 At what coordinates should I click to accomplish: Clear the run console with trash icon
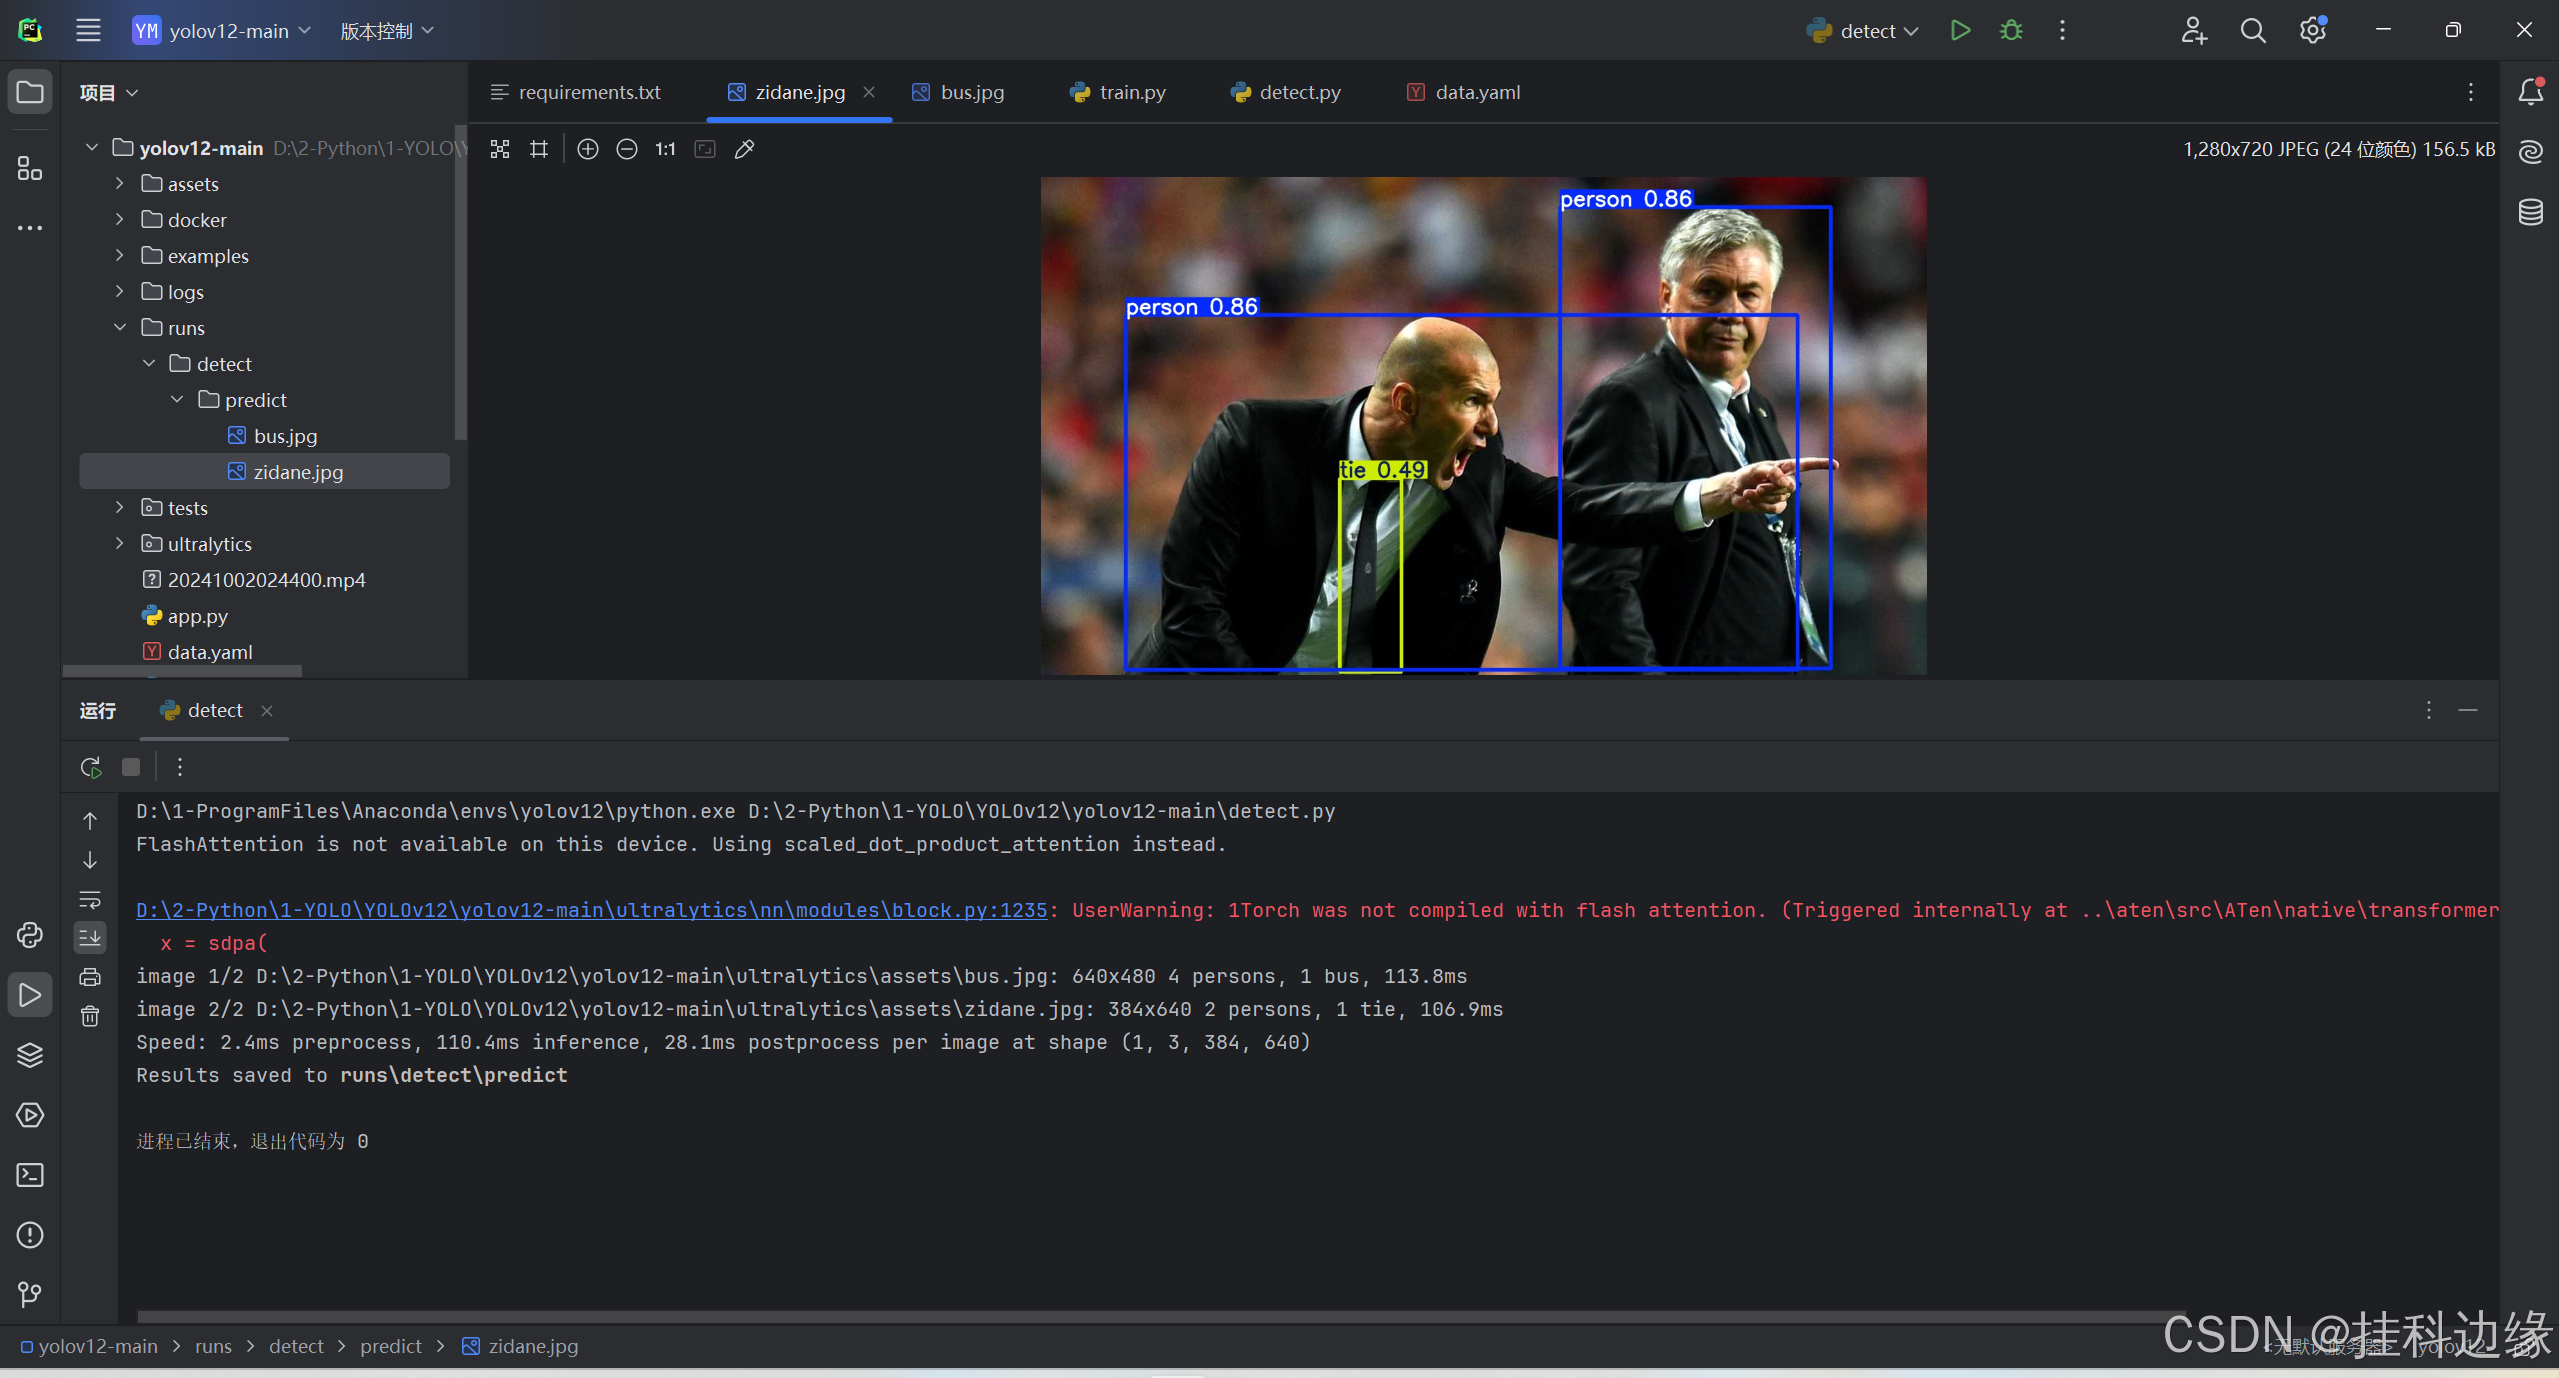(90, 1016)
